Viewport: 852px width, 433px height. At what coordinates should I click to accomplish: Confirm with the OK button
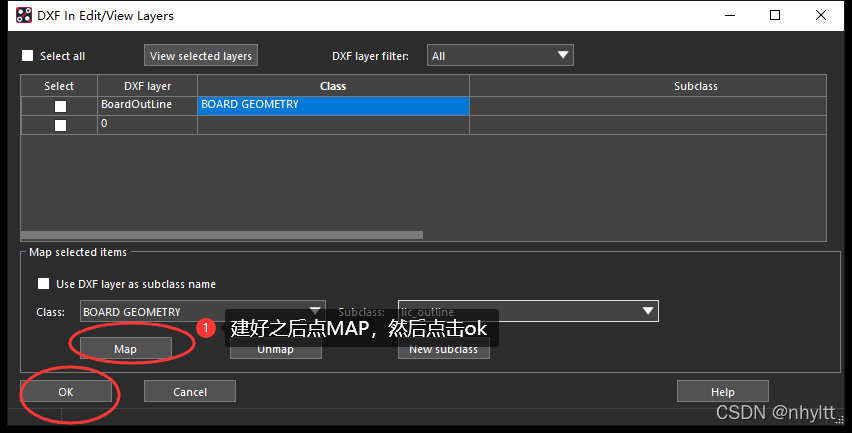pyautogui.click(x=66, y=392)
